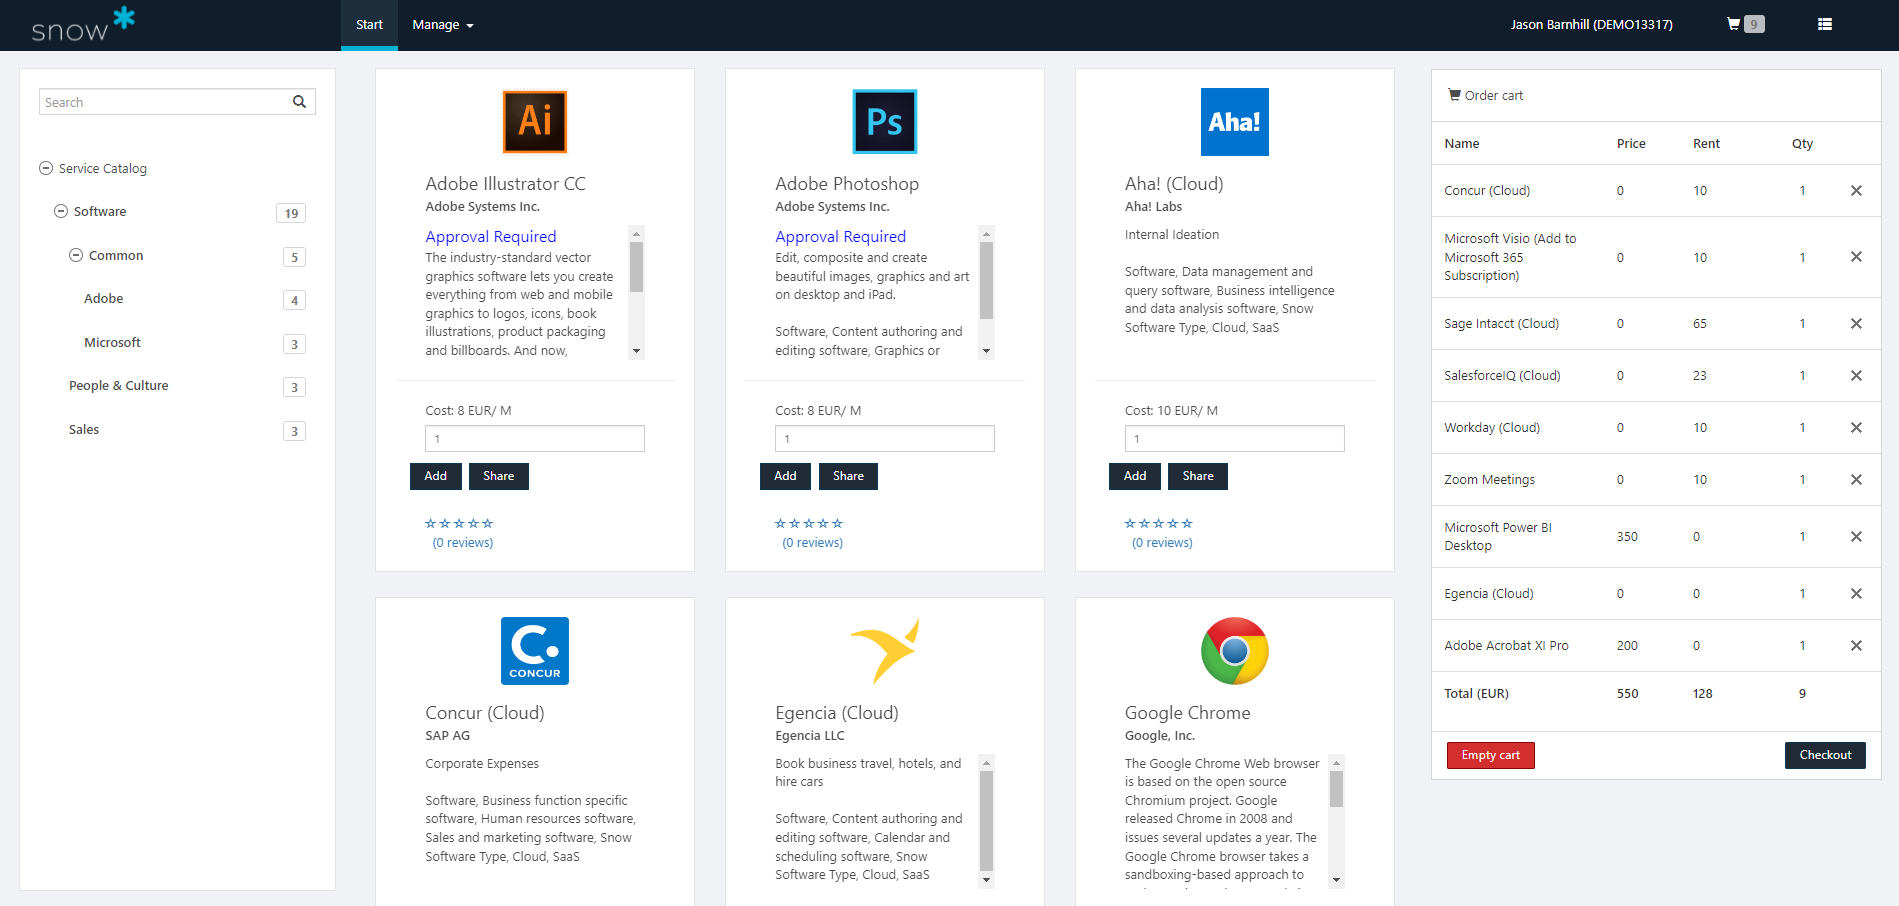Add Adobe Photoshop to cart

(x=786, y=476)
